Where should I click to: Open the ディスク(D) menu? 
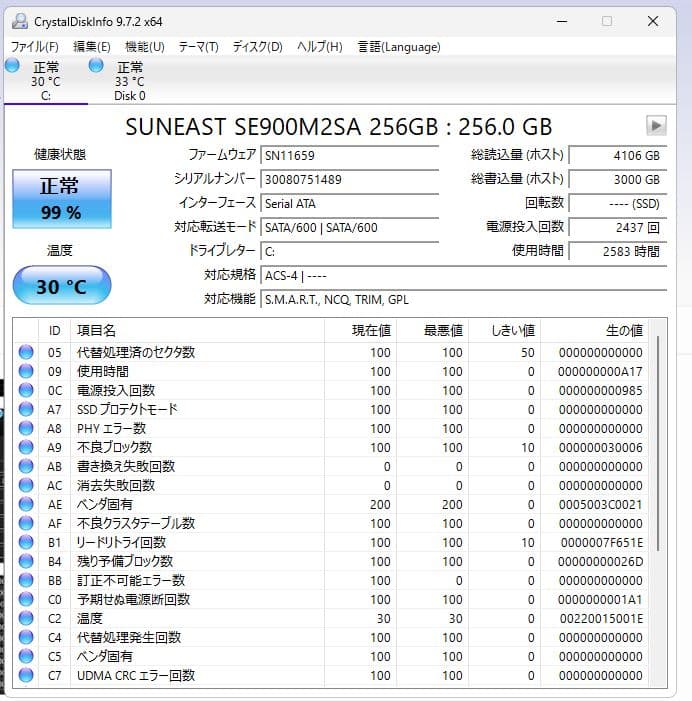click(257, 47)
